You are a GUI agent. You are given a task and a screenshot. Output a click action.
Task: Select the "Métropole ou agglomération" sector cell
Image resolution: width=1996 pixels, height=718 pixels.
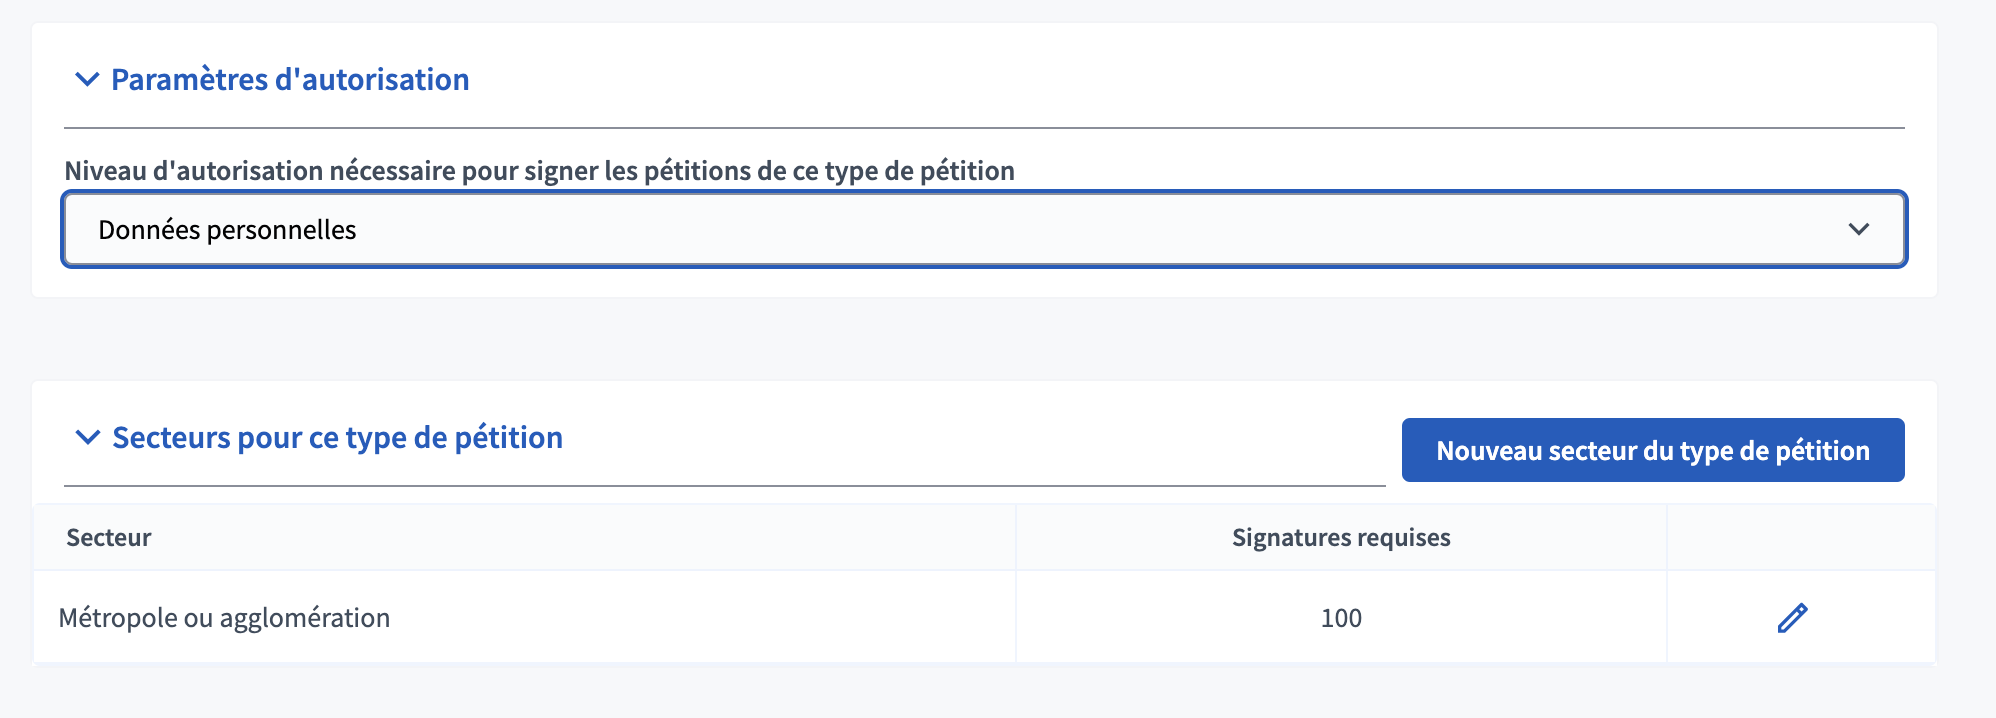click(x=224, y=618)
